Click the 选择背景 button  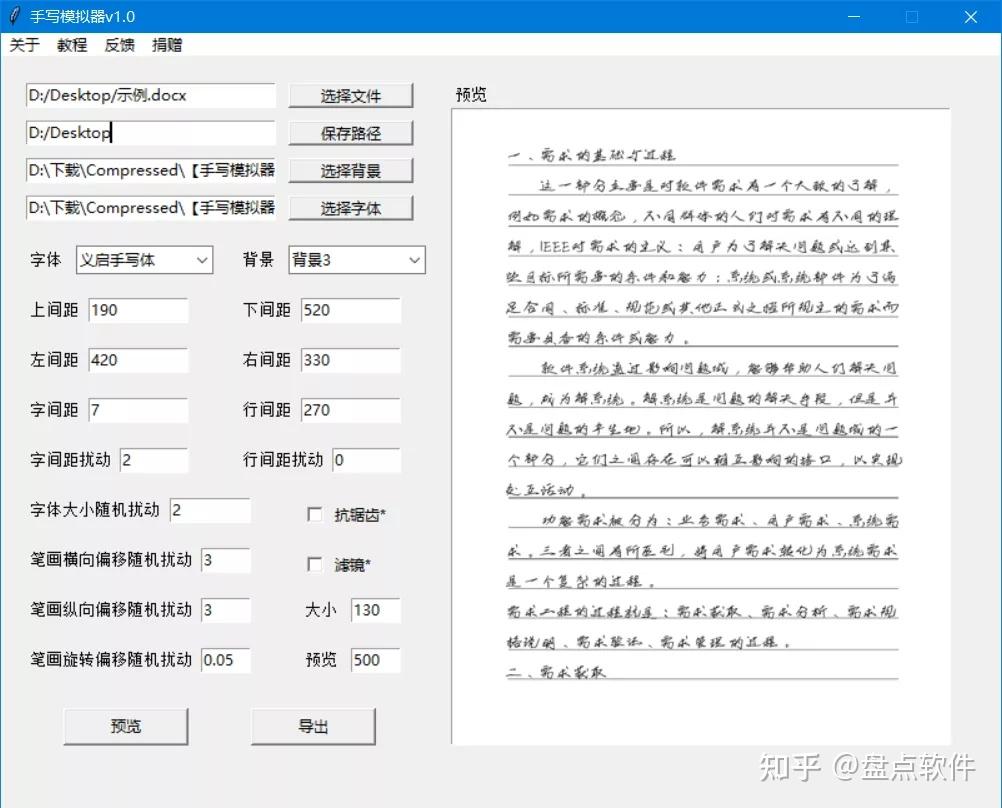point(350,171)
